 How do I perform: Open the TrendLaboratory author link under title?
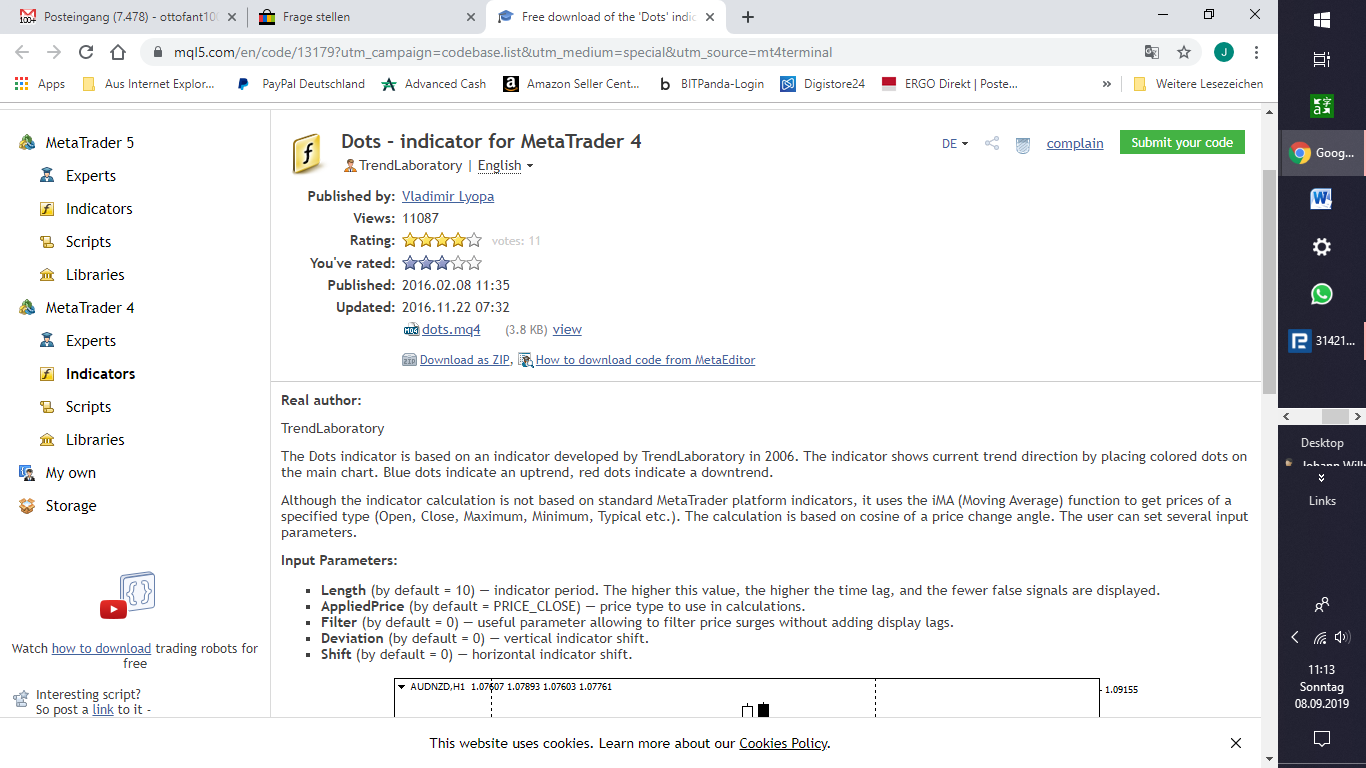pyautogui.click(x=410, y=166)
